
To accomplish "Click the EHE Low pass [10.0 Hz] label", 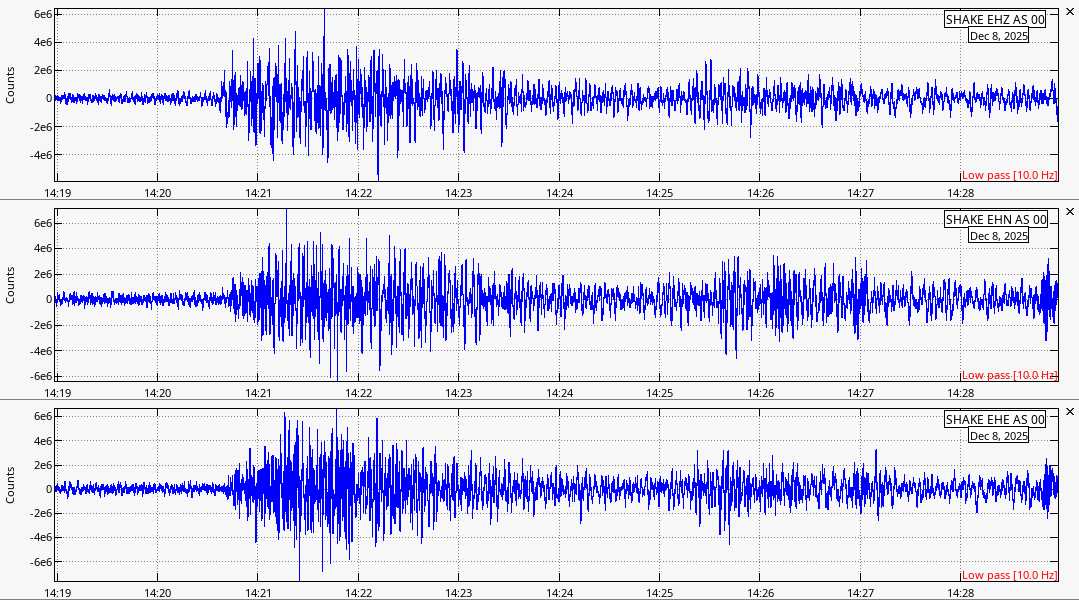I will pos(1009,575).
